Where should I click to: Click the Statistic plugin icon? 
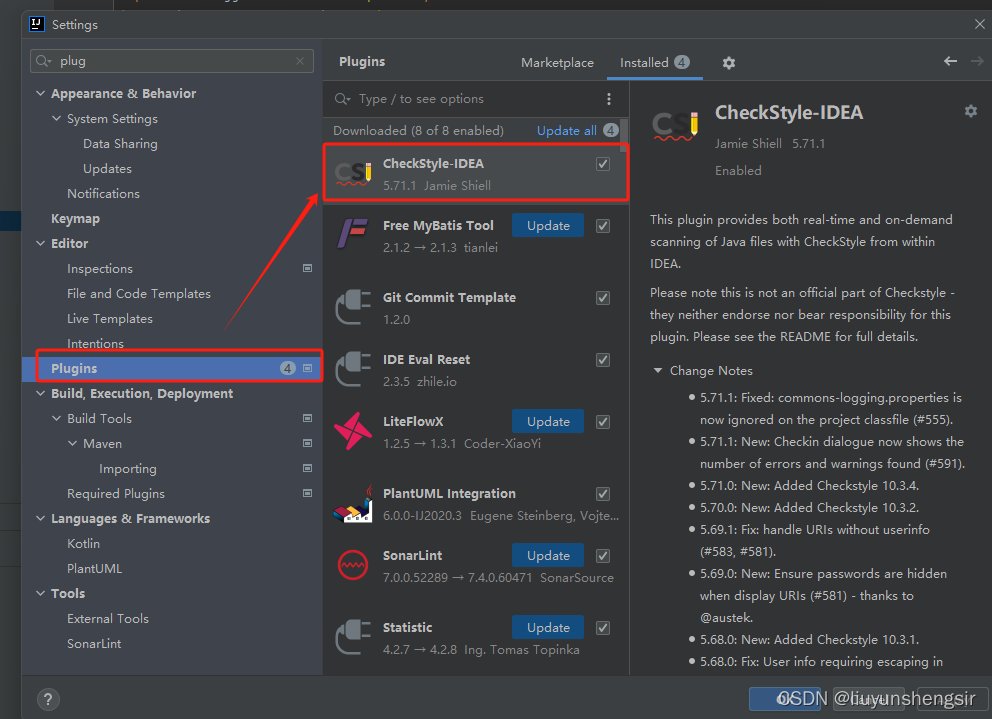click(x=353, y=637)
